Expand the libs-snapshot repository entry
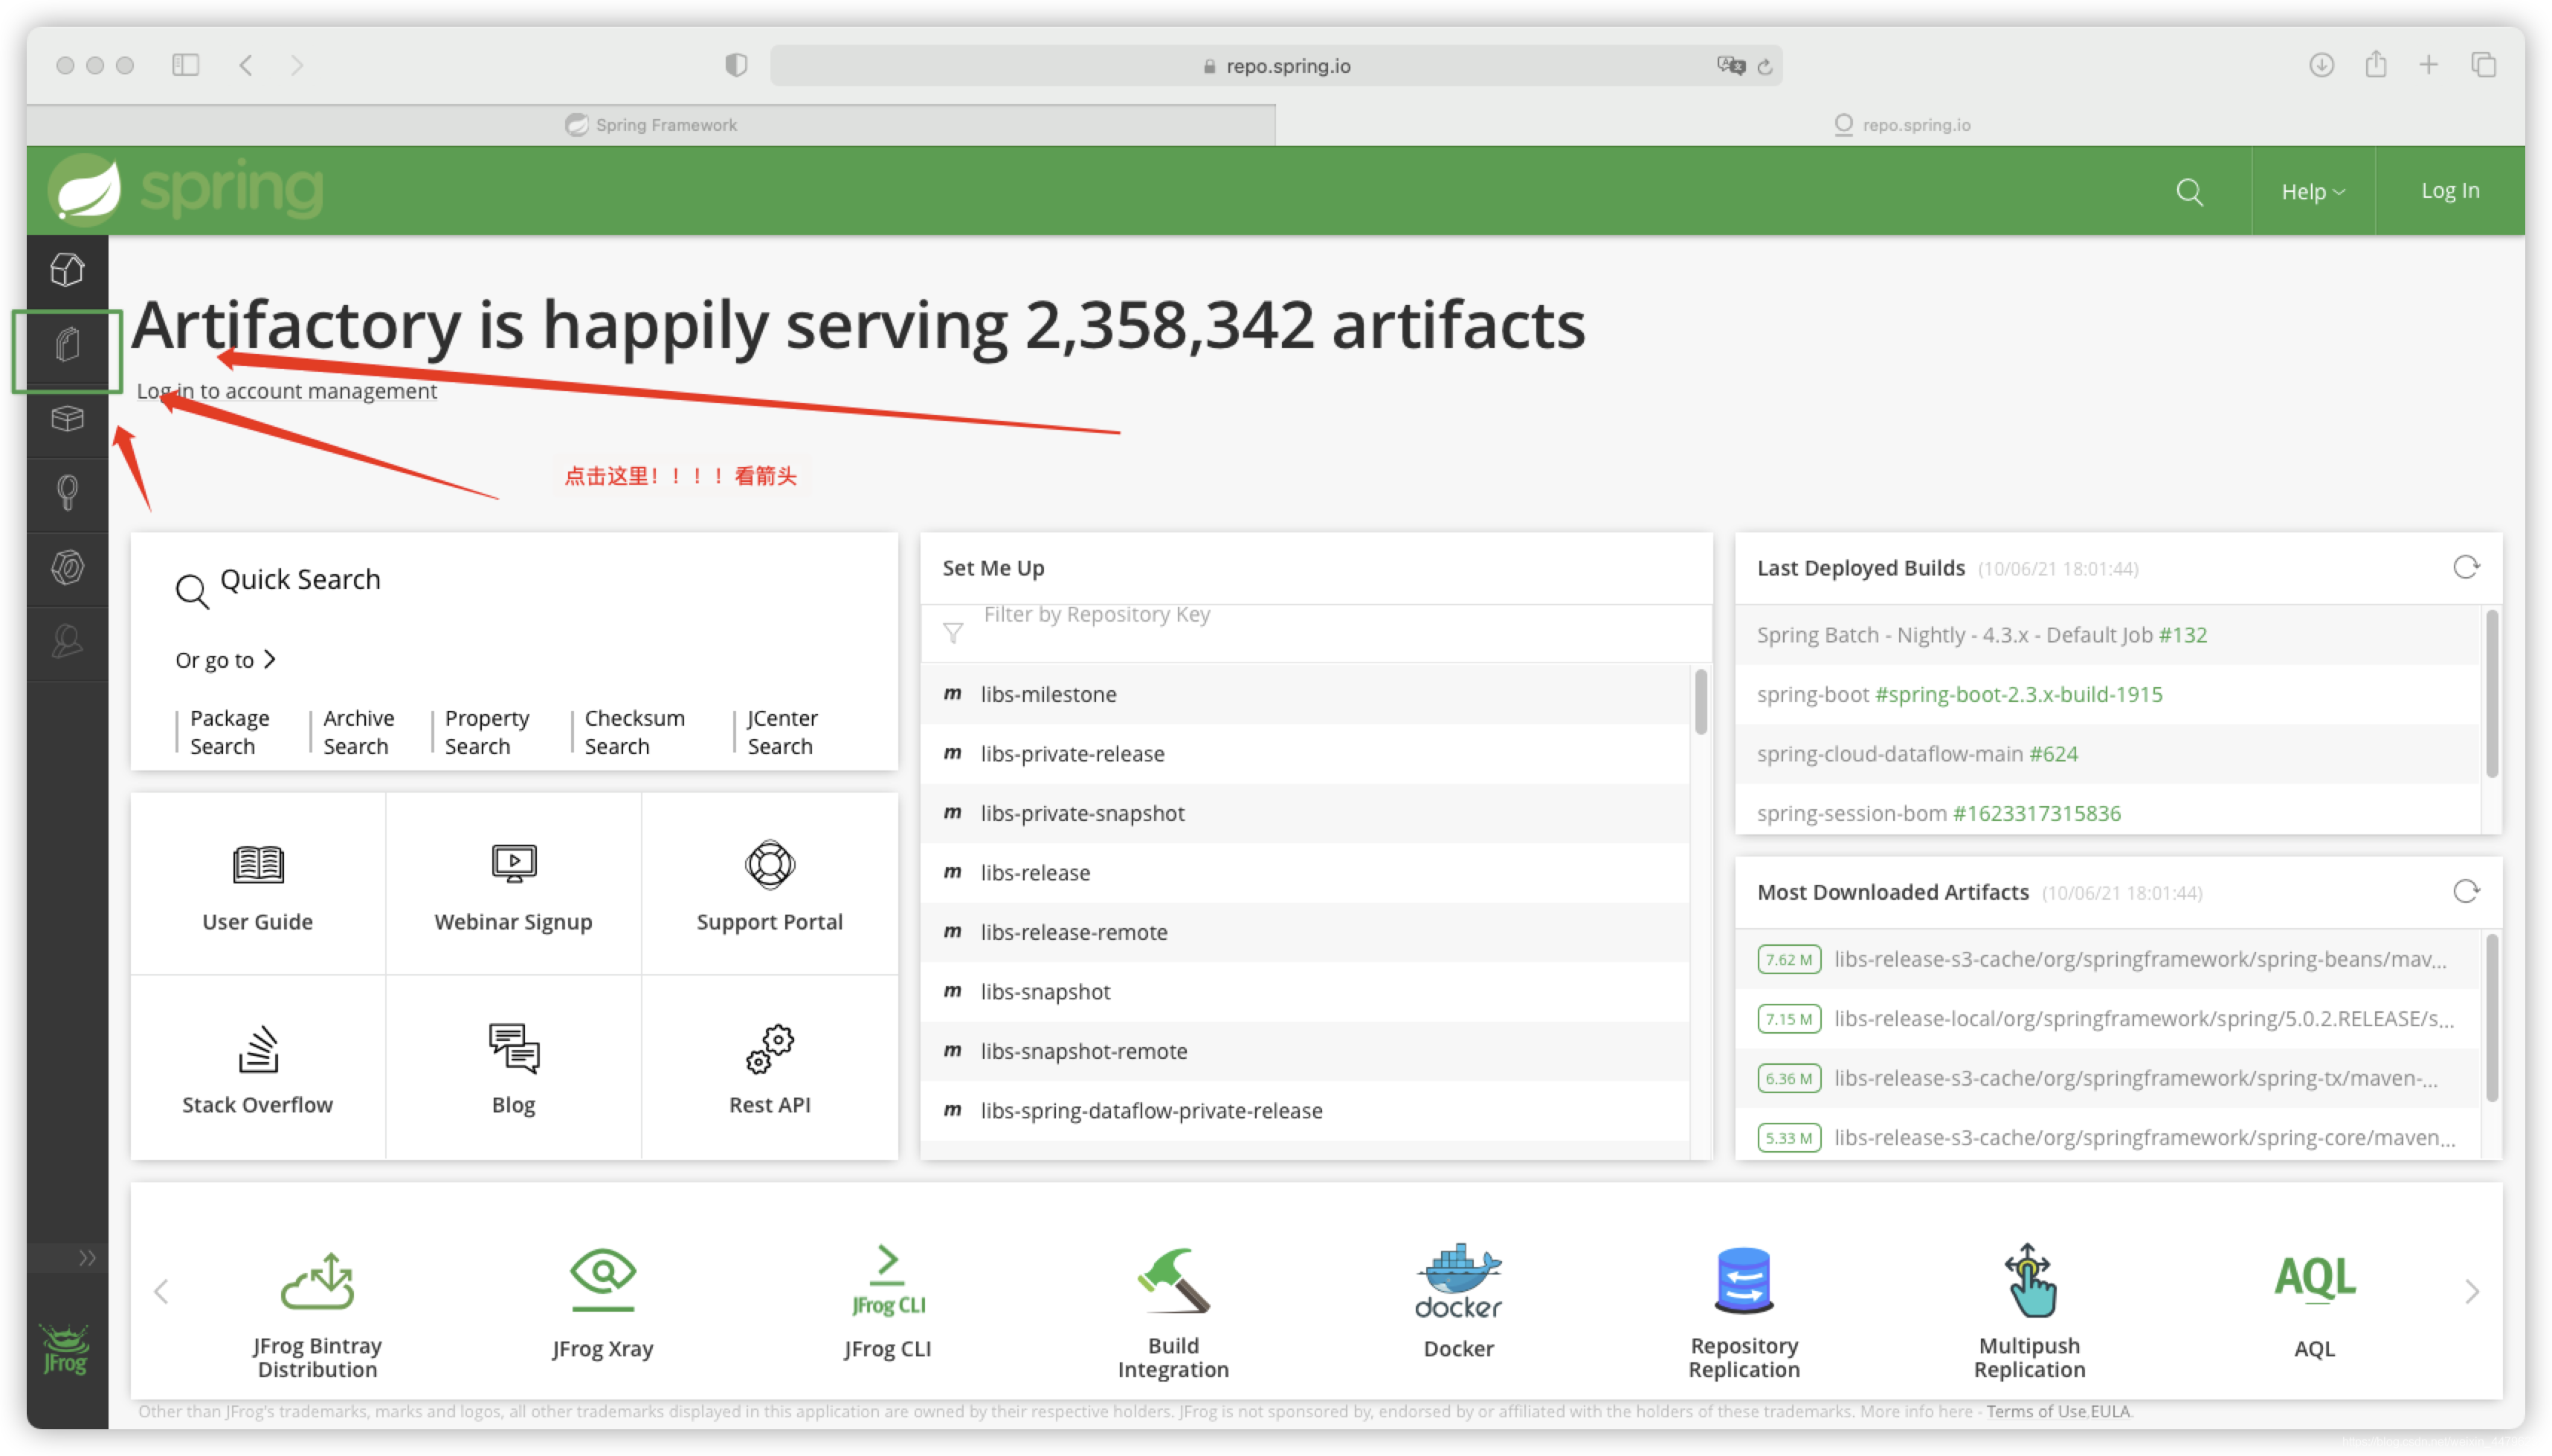2552x1456 pixels. coord(1045,990)
